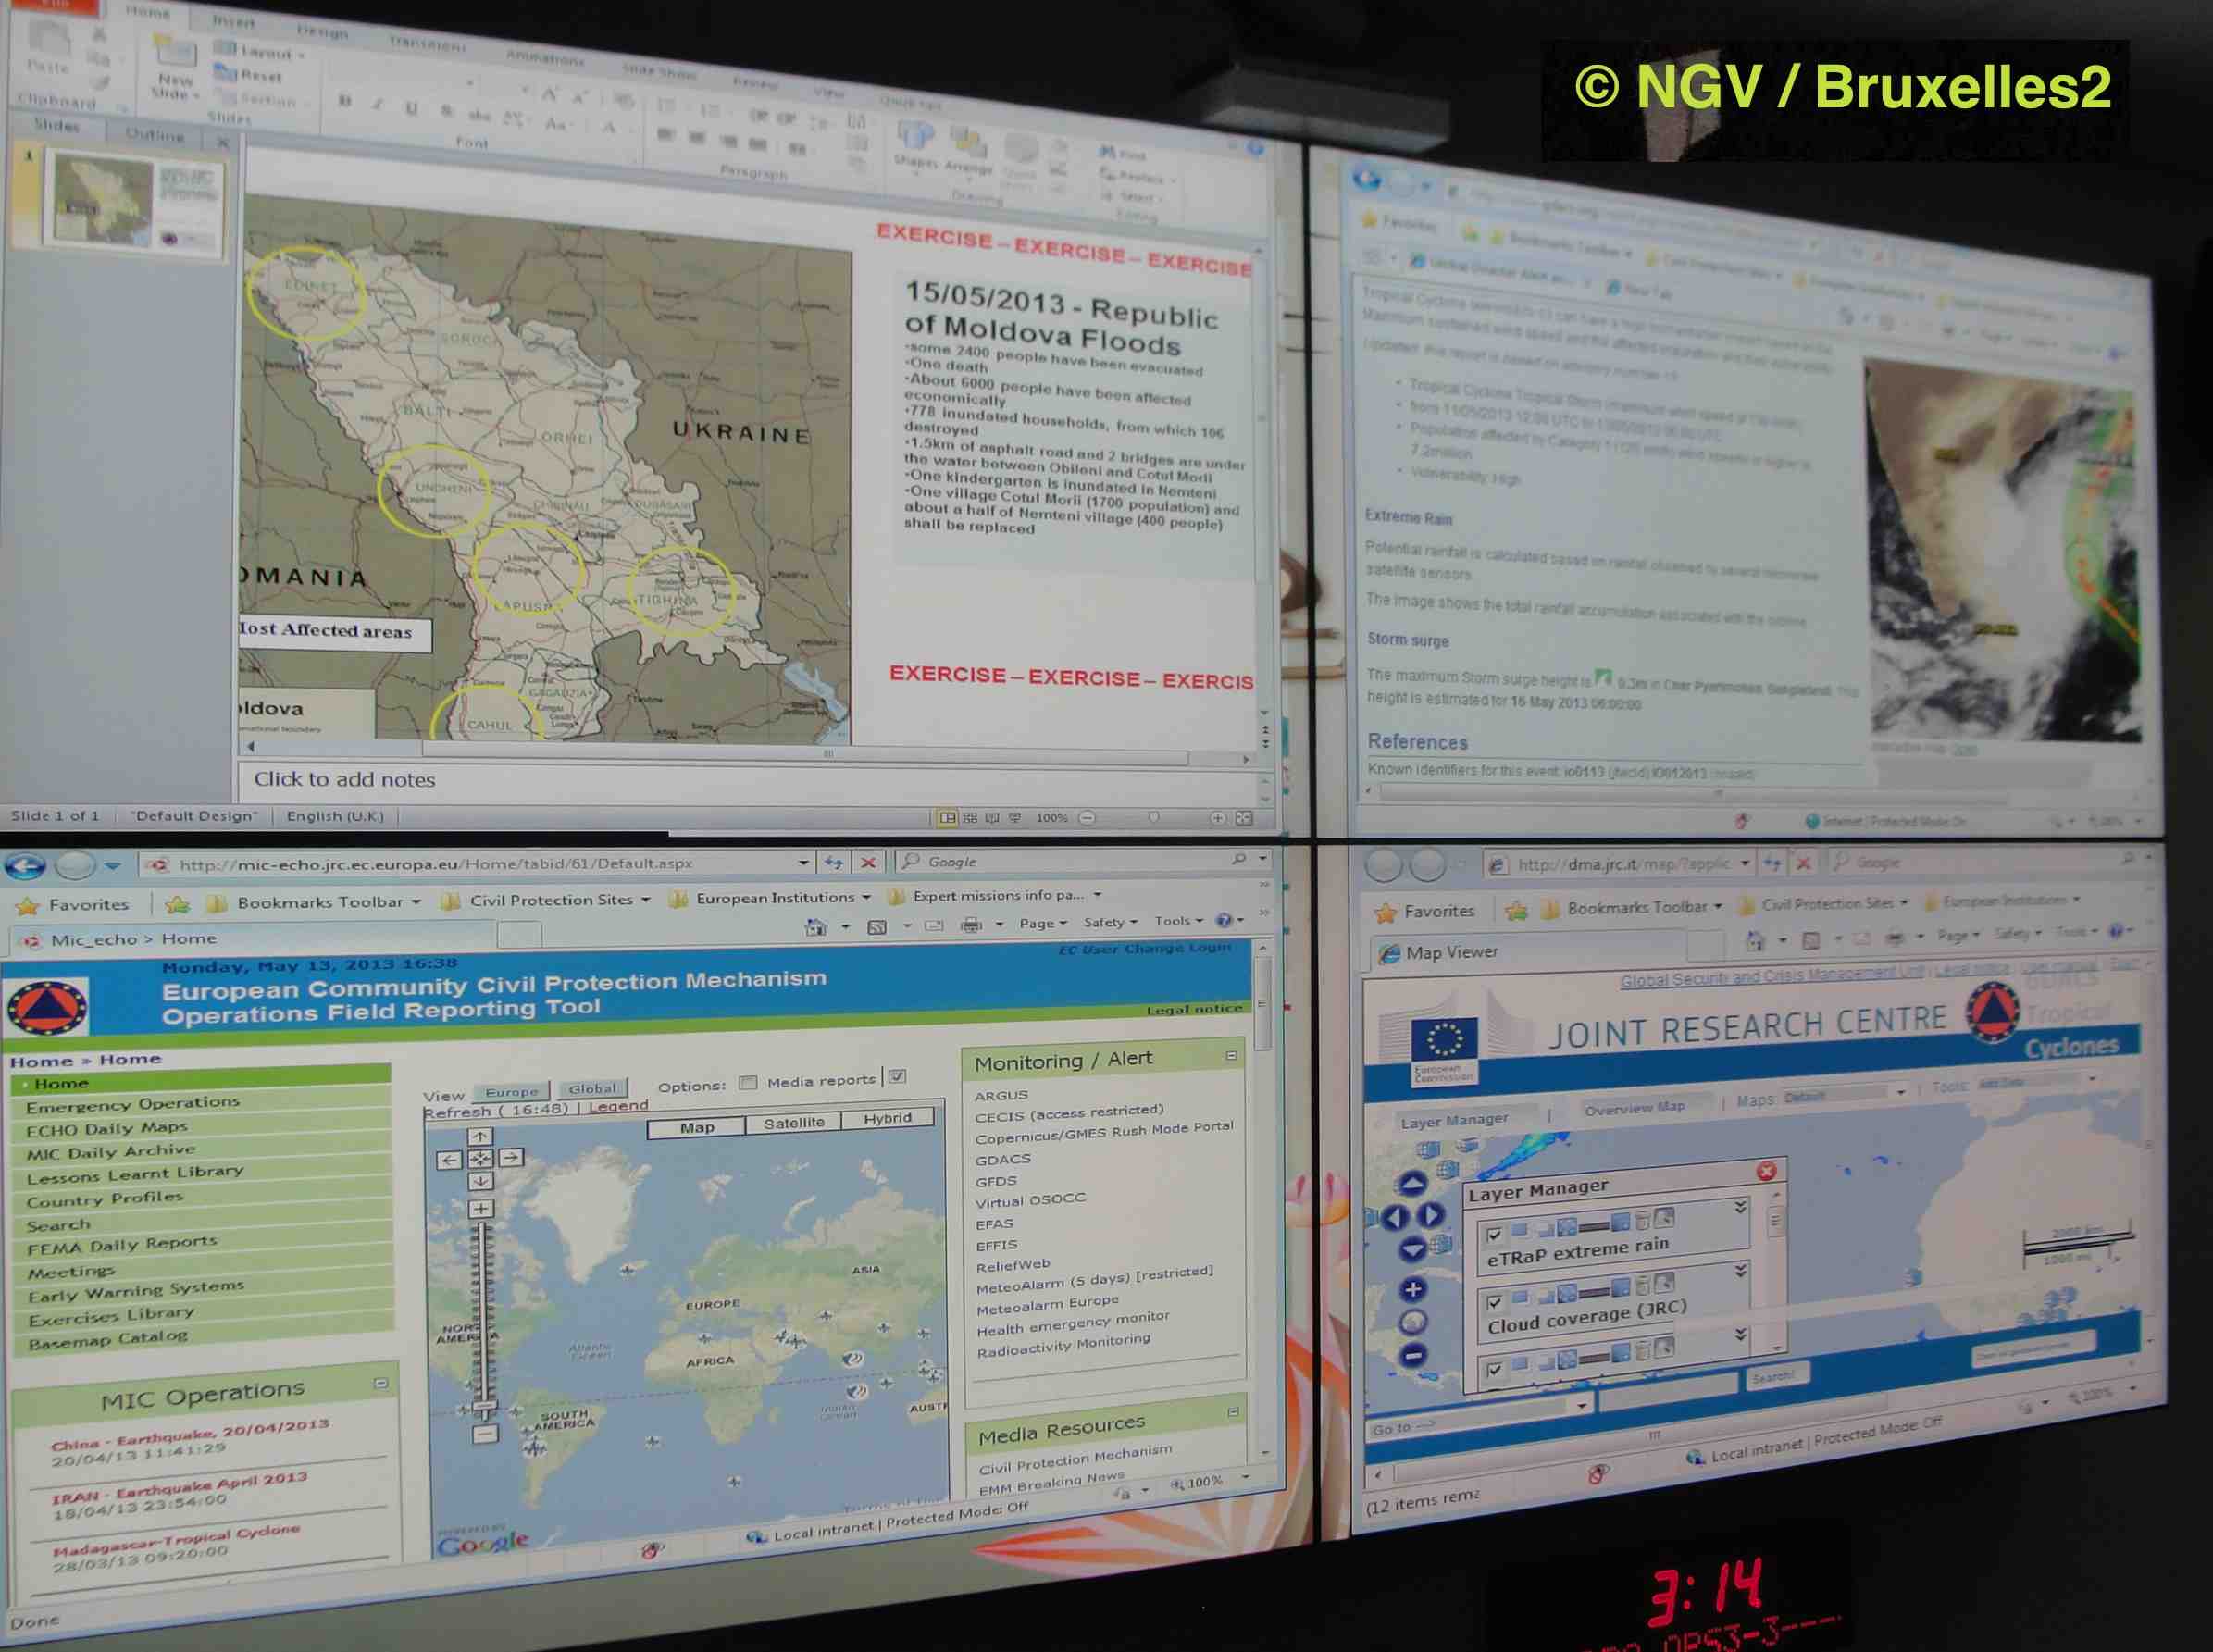This screenshot has width=2213, height=1652.
Task: Click home icon in mic-echo browser toolbar
Action: (816, 927)
